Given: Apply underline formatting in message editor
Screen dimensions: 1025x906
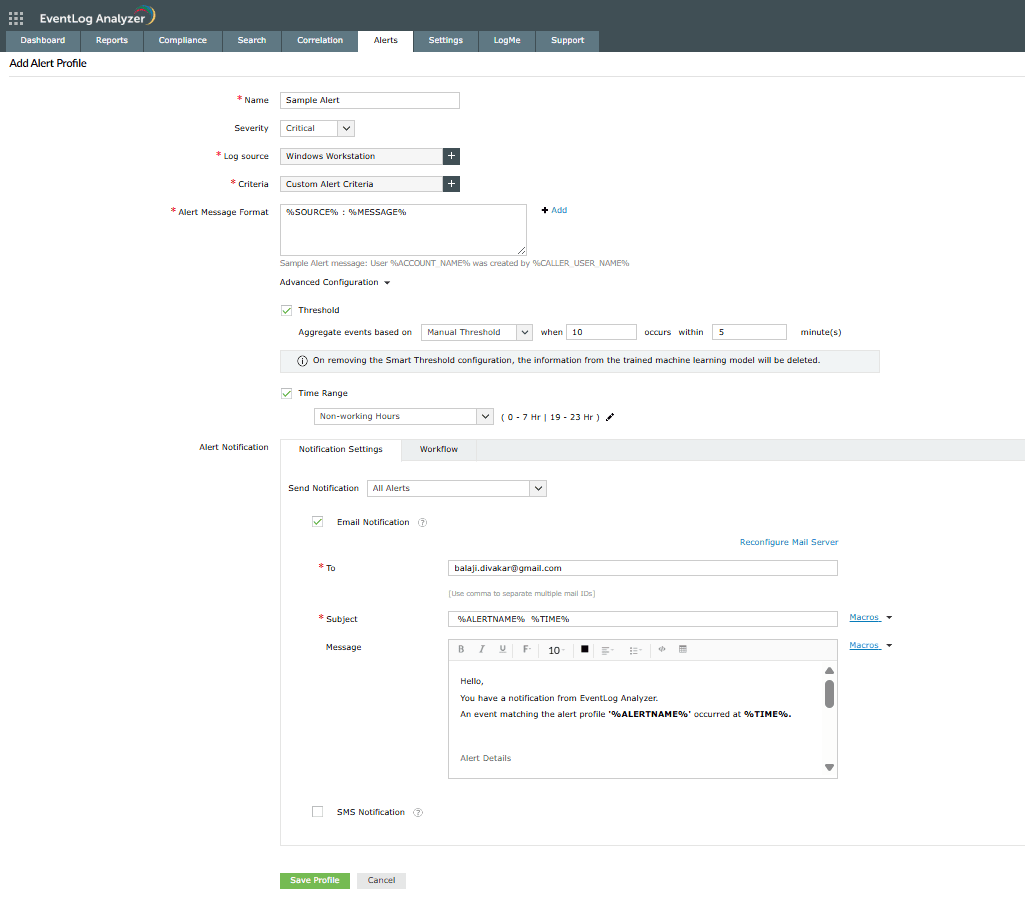Looking at the screenshot, I should pos(502,650).
